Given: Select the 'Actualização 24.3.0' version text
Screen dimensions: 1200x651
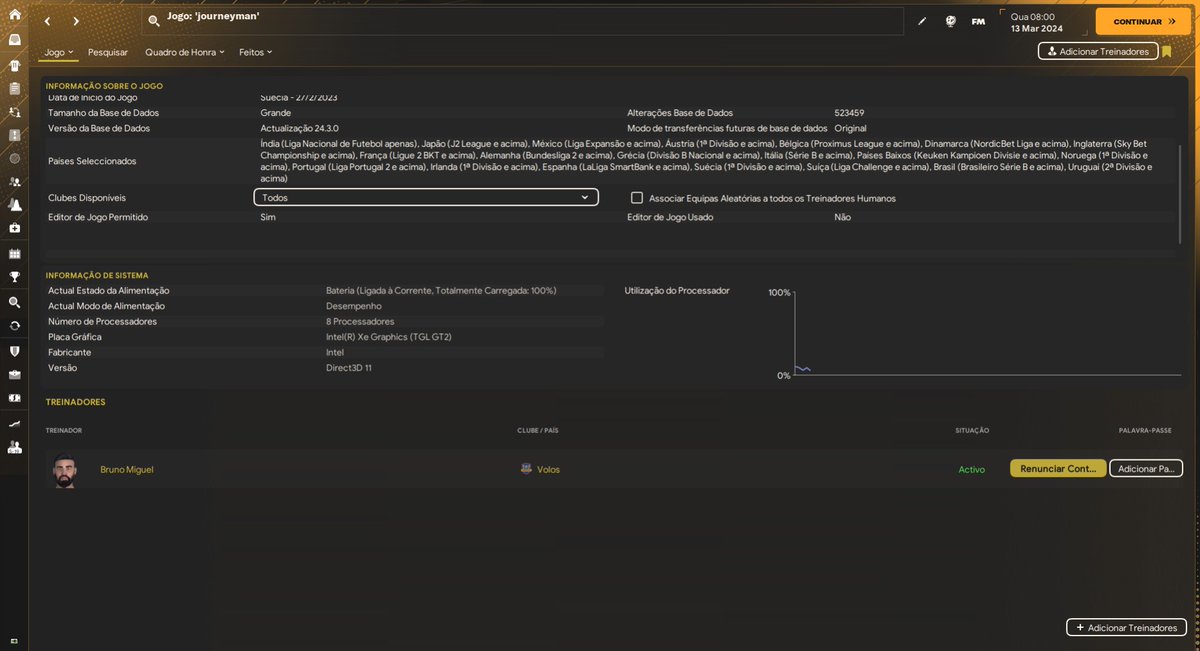Looking at the screenshot, I should [299, 129].
